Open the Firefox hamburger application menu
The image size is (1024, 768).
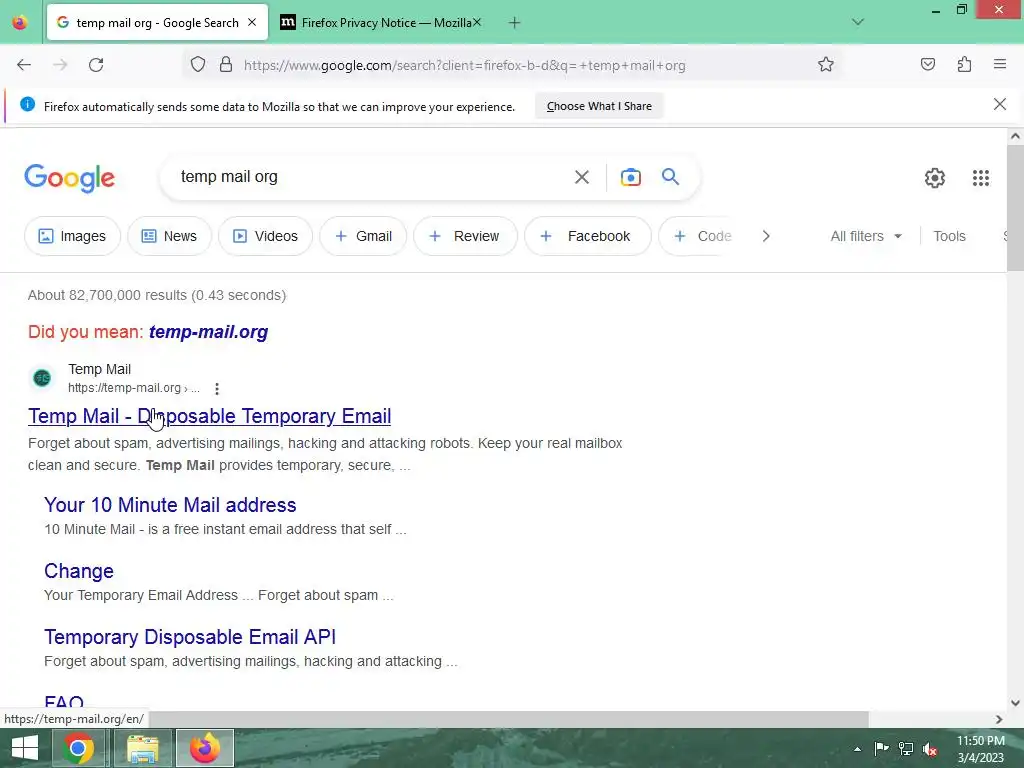pyautogui.click(x=1000, y=64)
